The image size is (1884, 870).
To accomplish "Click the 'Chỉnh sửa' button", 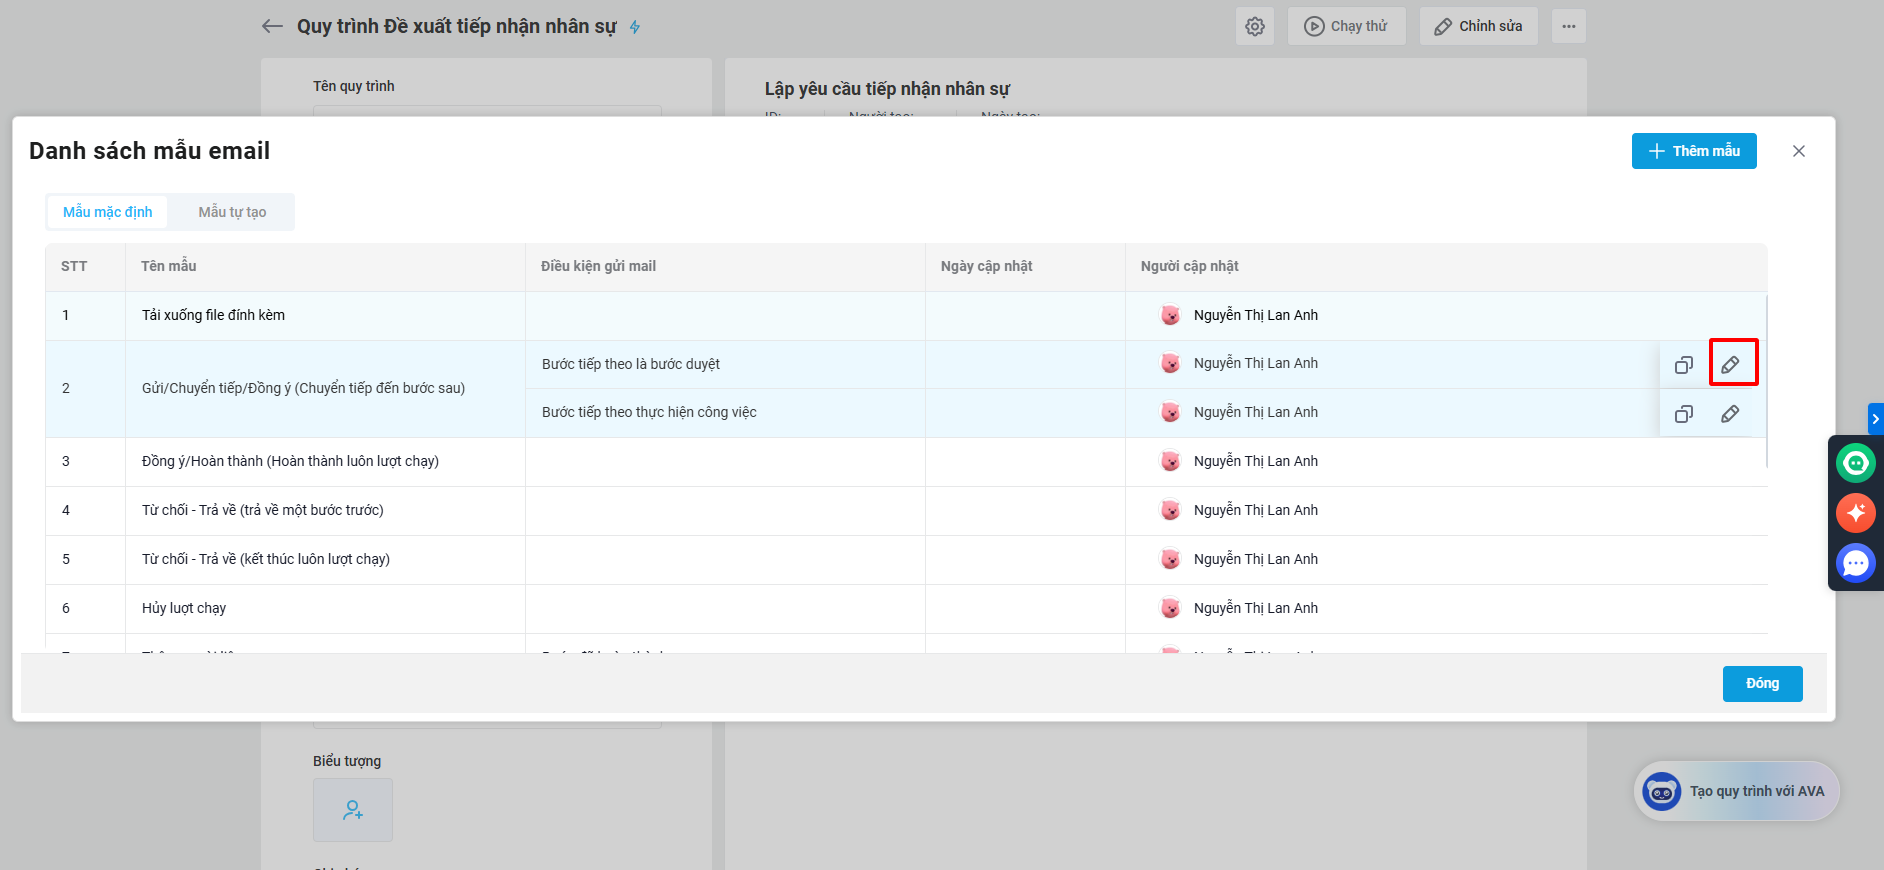I will [1479, 26].
